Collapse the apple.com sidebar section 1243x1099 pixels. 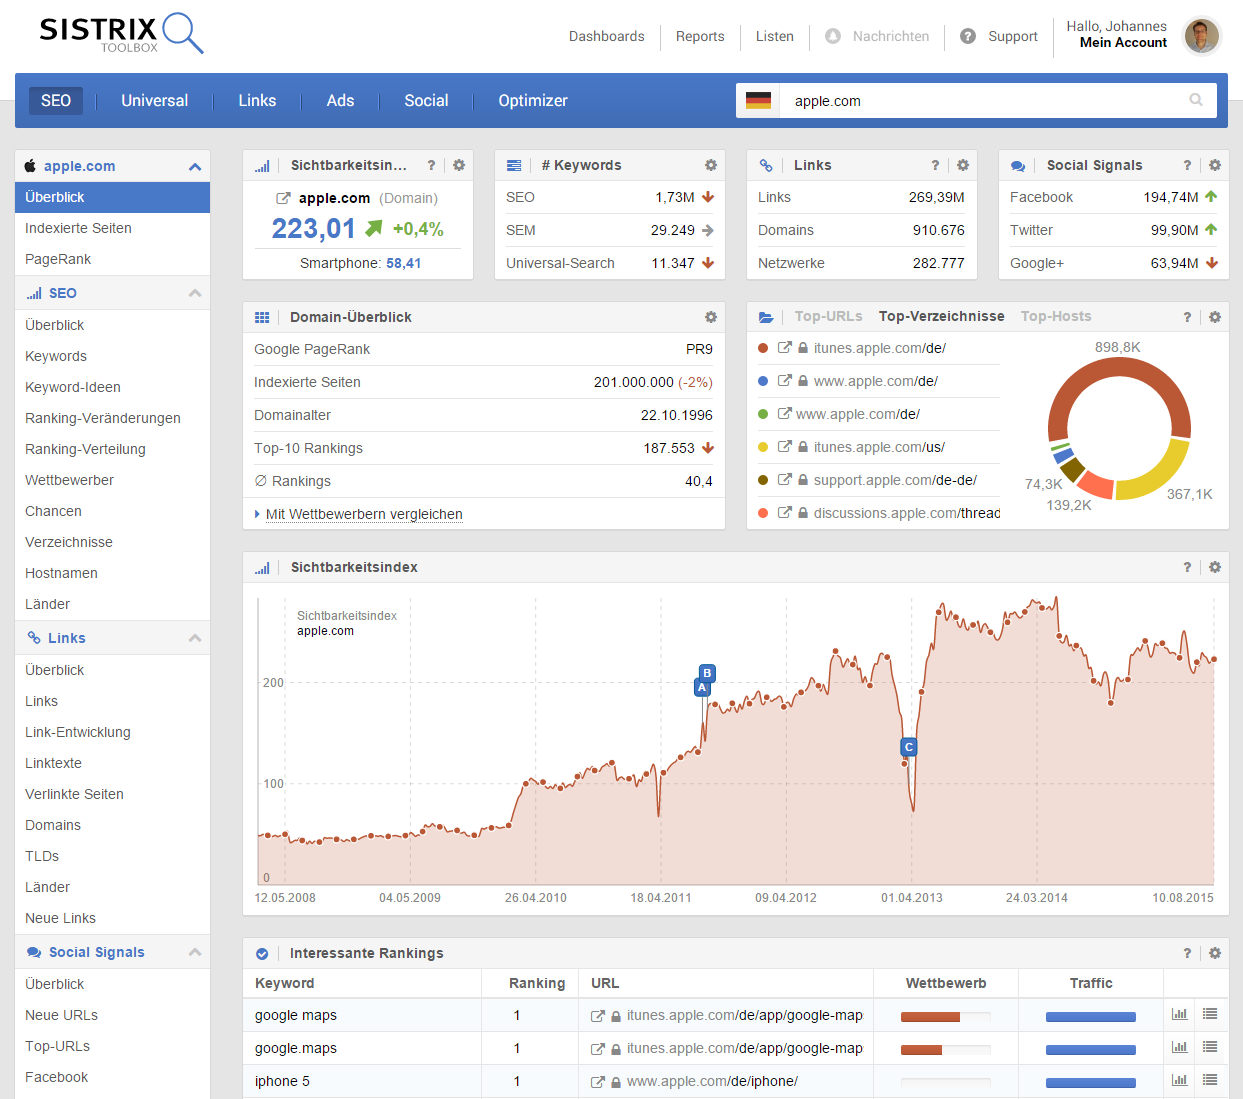(195, 167)
